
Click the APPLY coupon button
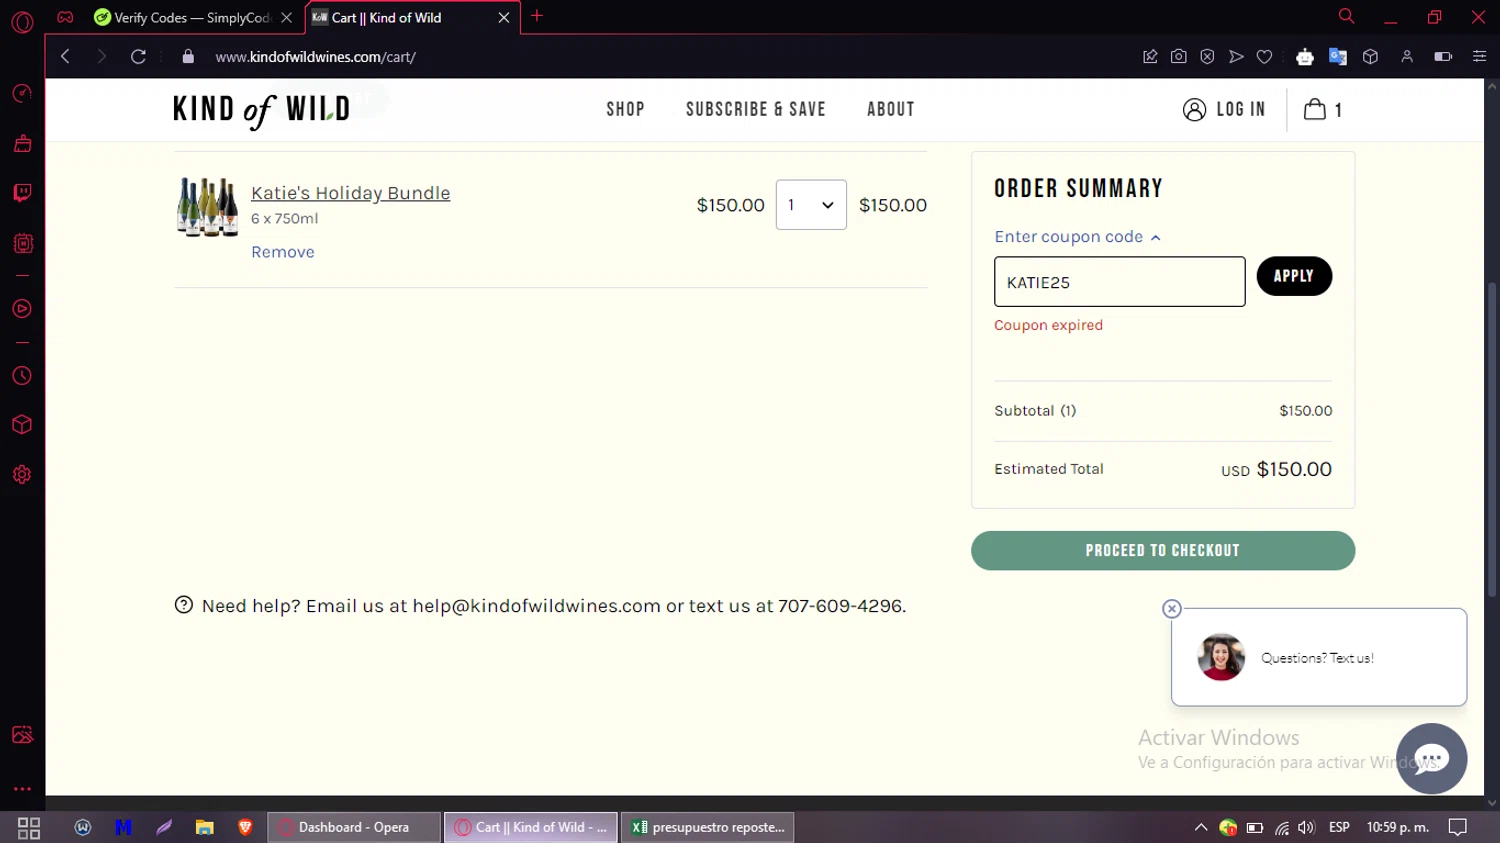click(x=1294, y=276)
